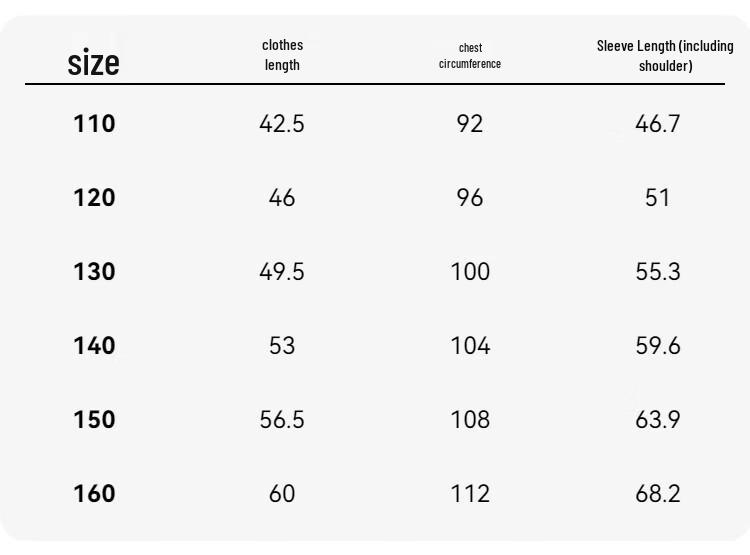Click the 56.5 clothes length cell
Viewport: 750px width, 555px height.
pyautogui.click(x=282, y=420)
